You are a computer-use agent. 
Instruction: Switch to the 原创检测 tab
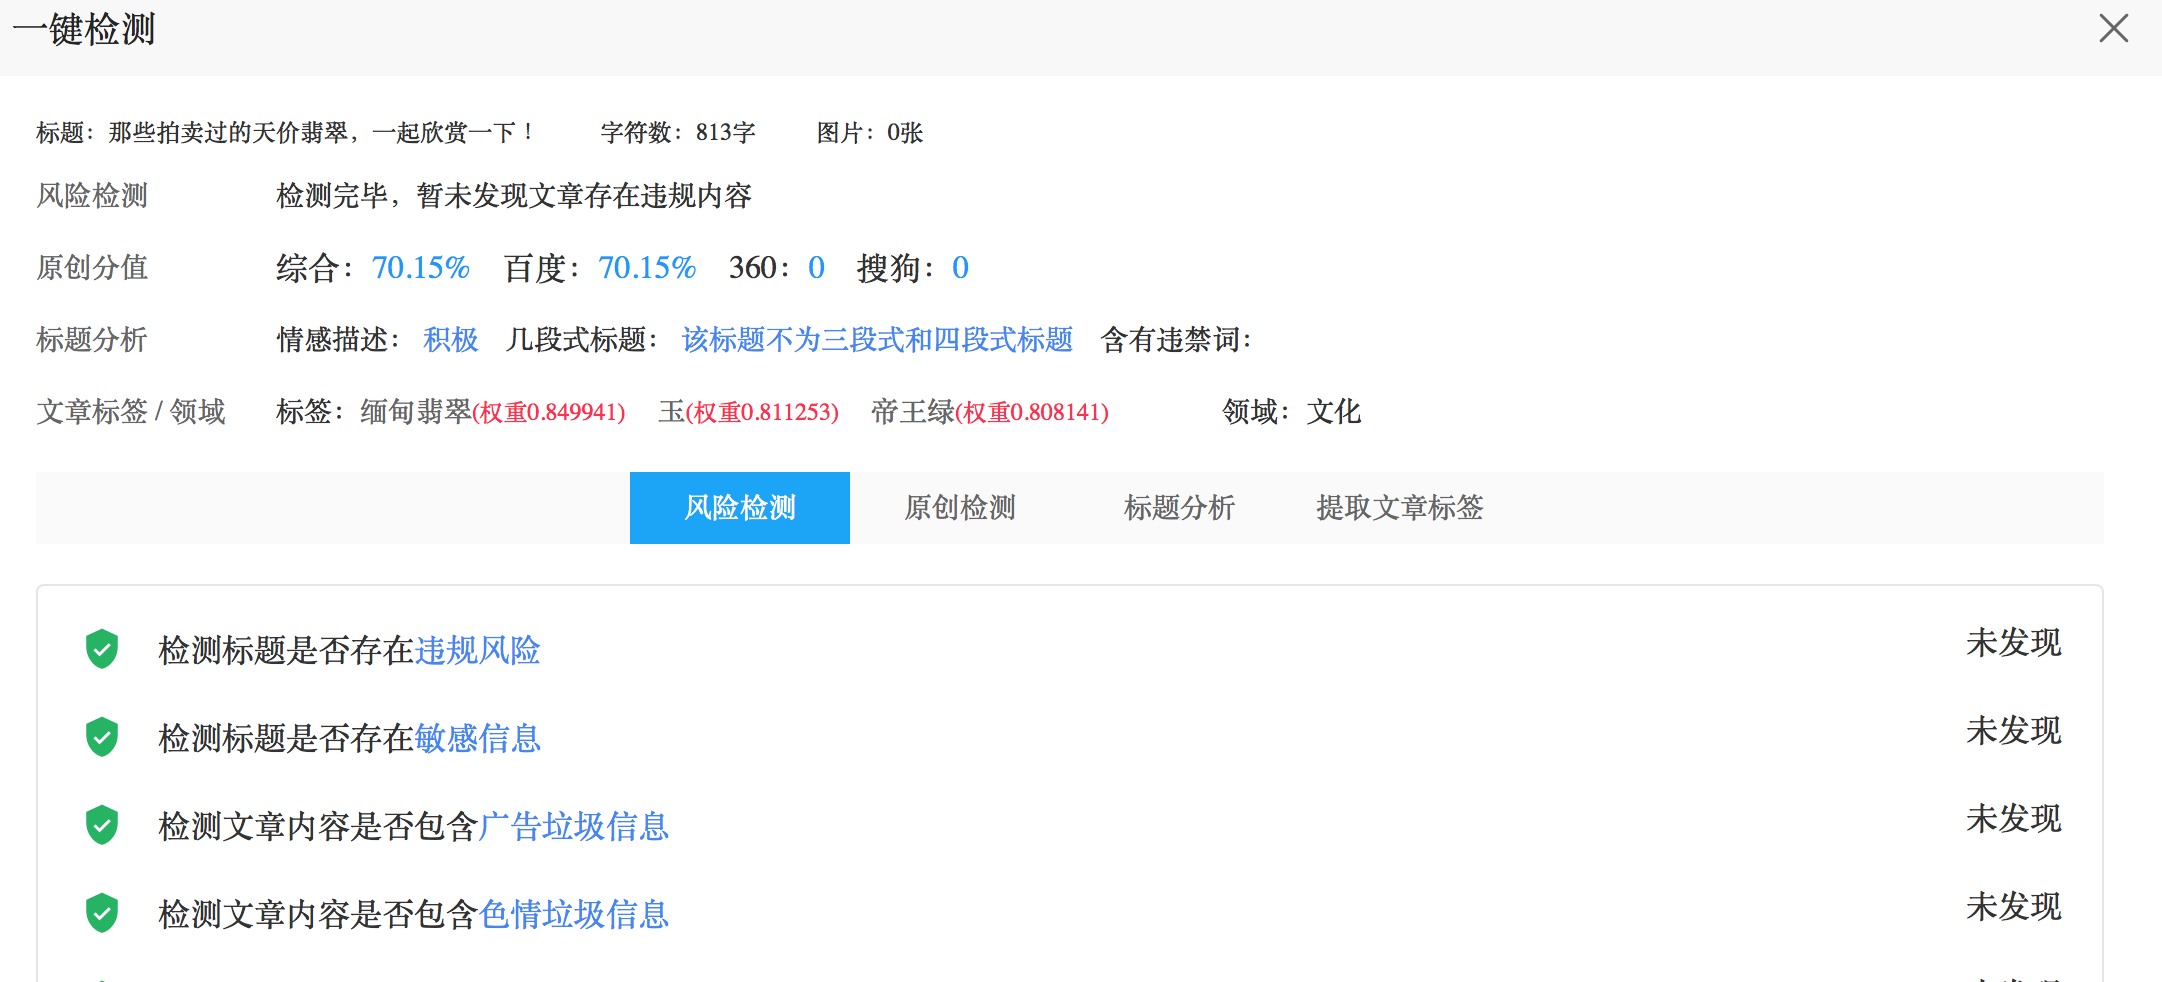pyautogui.click(x=959, y=508)
